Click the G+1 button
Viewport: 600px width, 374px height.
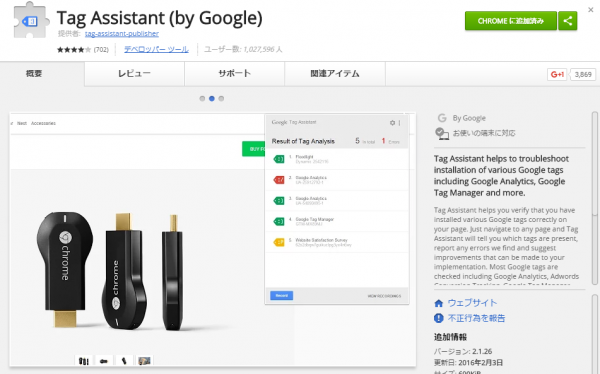click(x=557, y=74)
